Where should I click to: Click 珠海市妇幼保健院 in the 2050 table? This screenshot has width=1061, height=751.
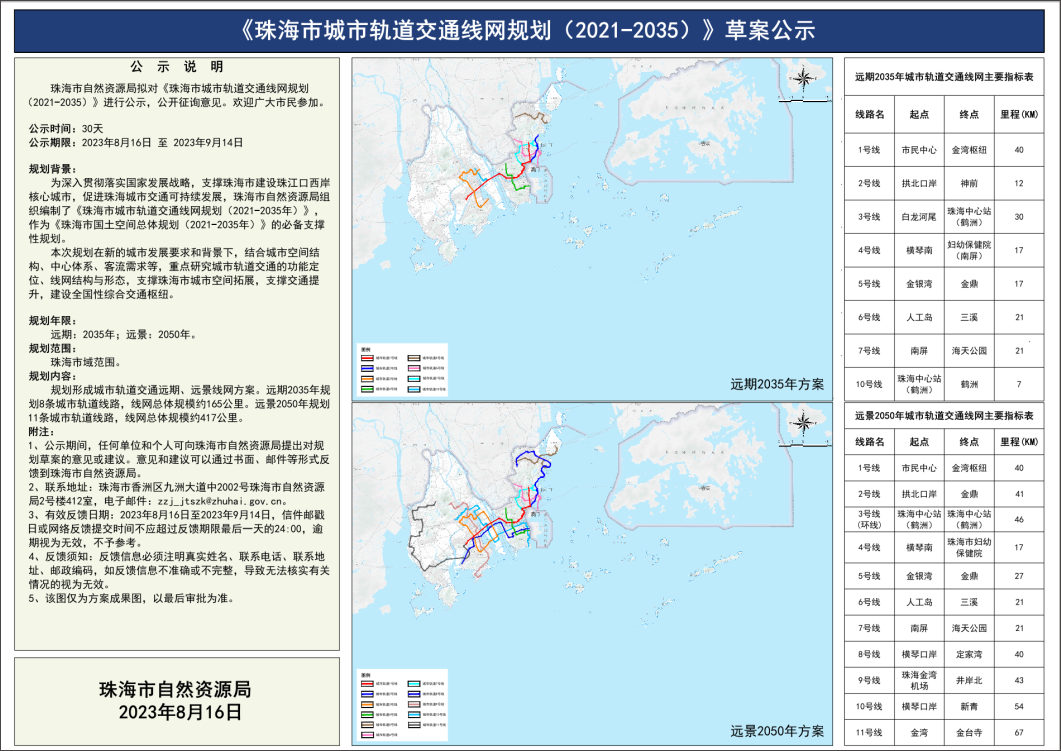click(969, 547)
